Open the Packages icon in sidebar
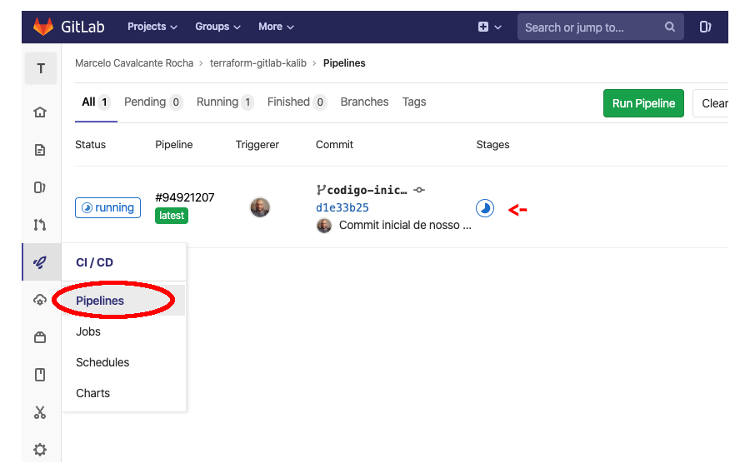 click(40, 337)
